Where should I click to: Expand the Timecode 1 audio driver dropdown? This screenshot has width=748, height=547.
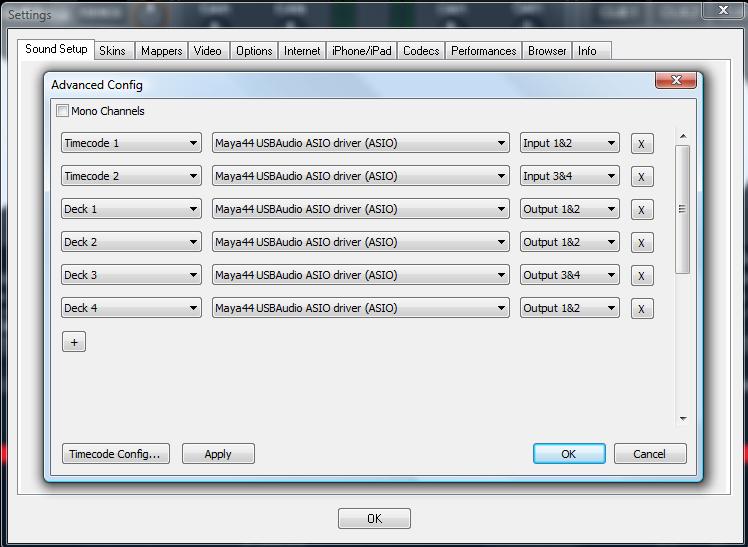click(x=361, y=143)
